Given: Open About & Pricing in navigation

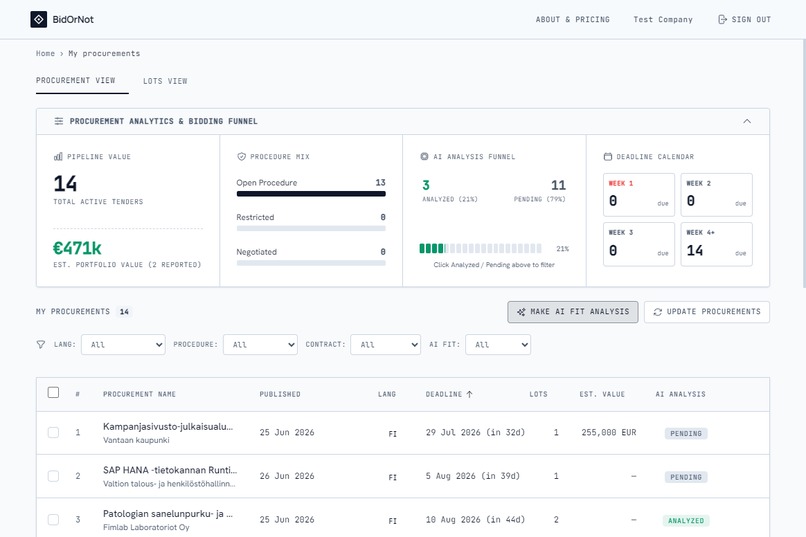Looking at the screenshot, I should pyautogui.click(x=573, y=20).
